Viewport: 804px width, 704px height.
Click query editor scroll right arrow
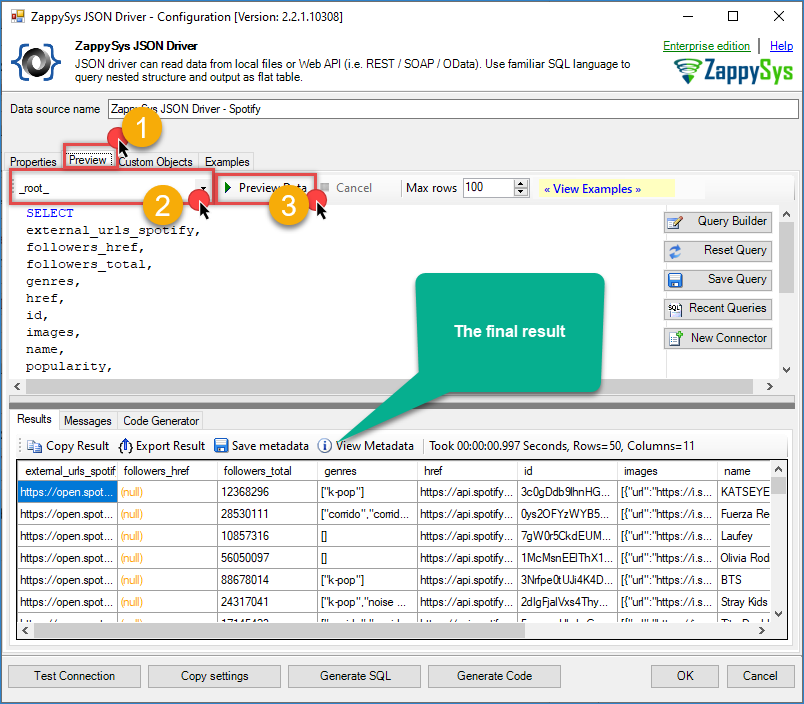point(769,387)
